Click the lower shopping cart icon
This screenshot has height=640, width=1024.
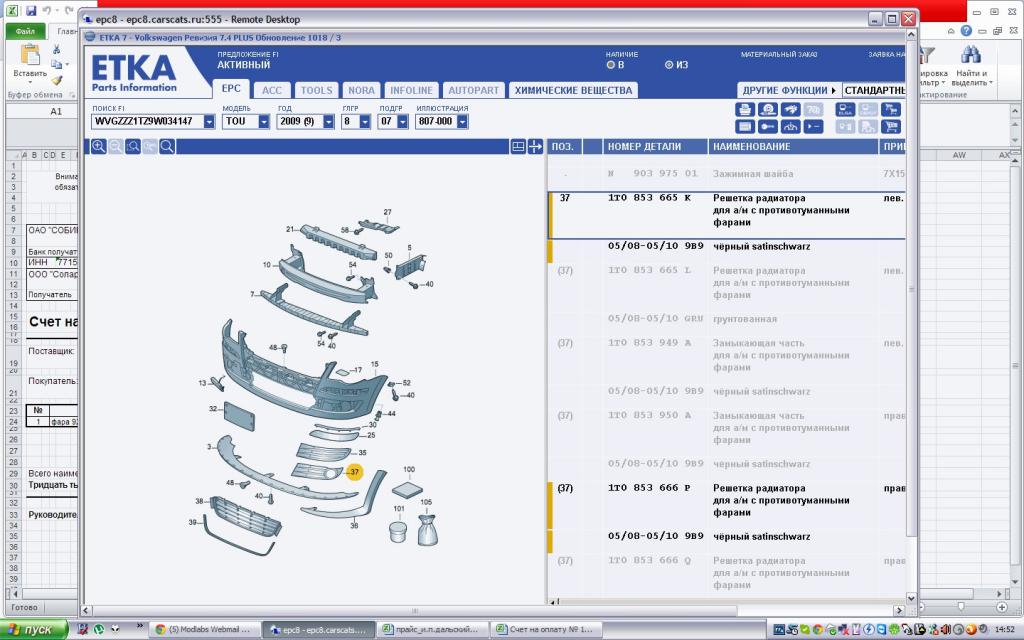(x=891, y=127)
